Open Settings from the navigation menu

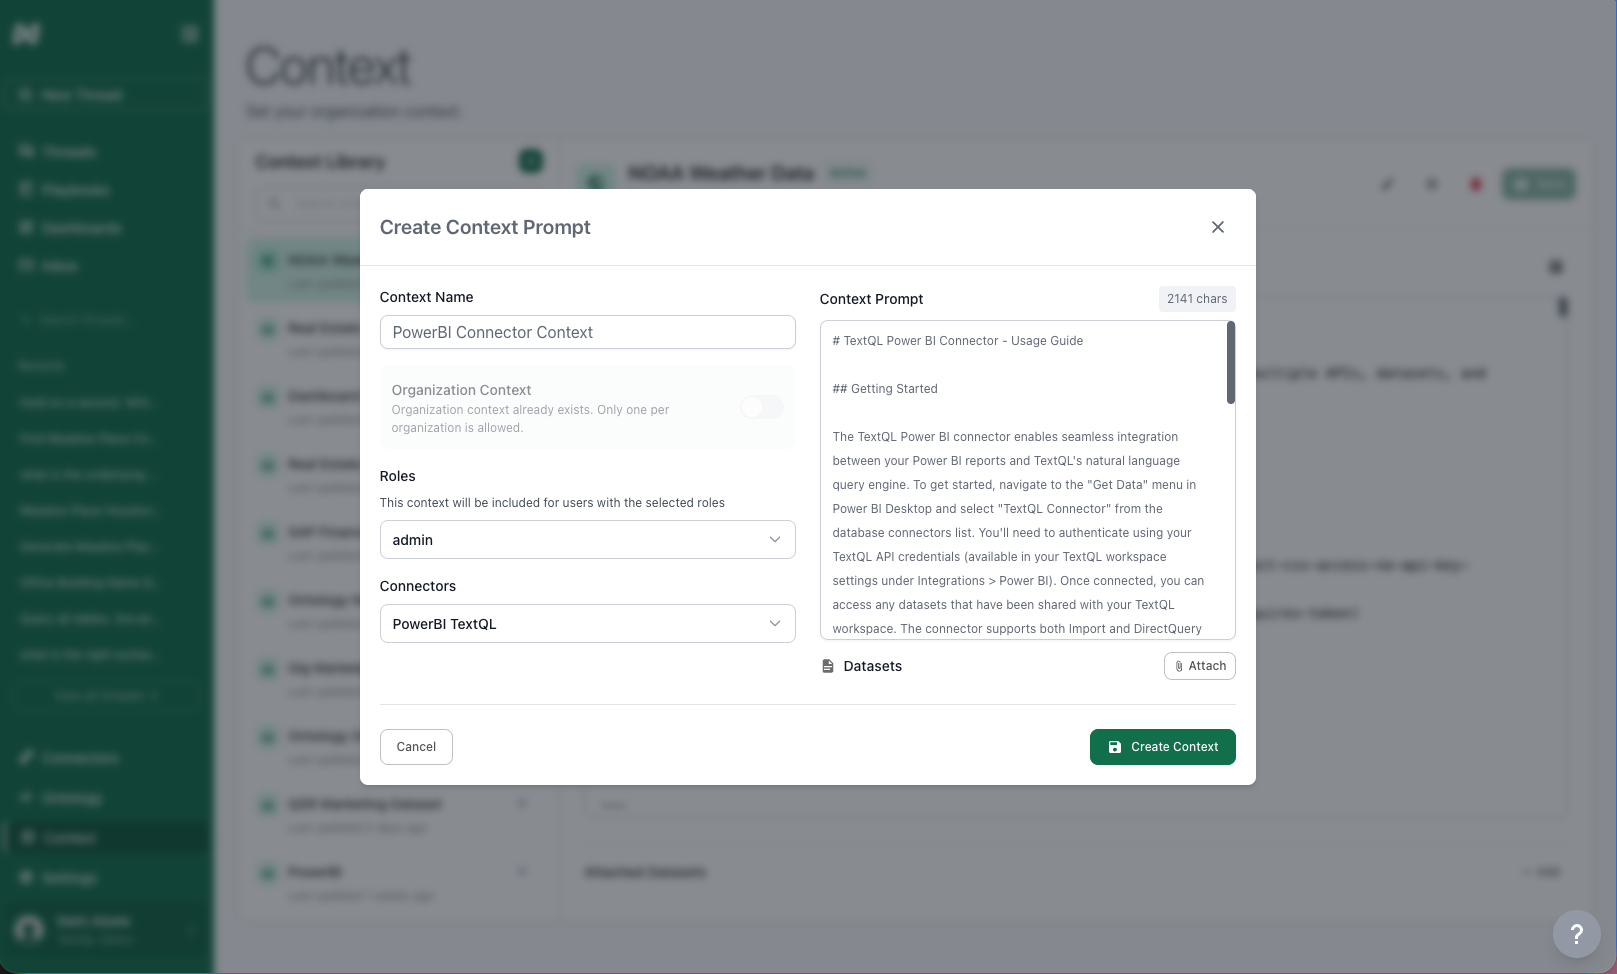[x=67, y=877]
